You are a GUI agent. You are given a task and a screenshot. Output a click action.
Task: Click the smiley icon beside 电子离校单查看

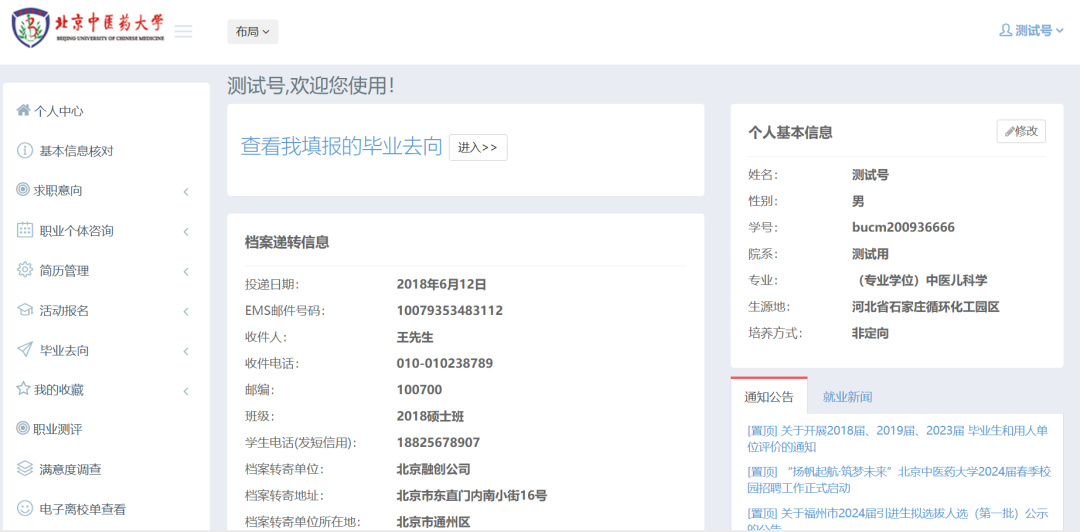pyautogui.click(x=25, y=508)
